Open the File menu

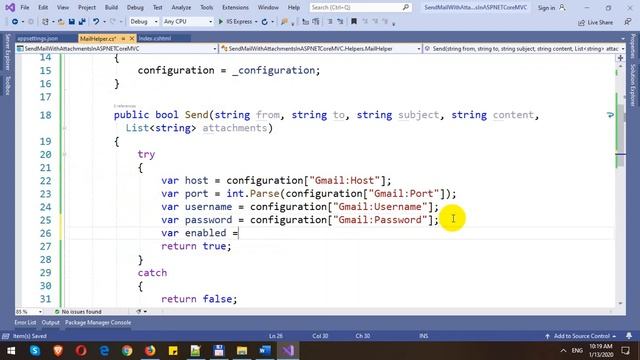[x=24, y=7]
